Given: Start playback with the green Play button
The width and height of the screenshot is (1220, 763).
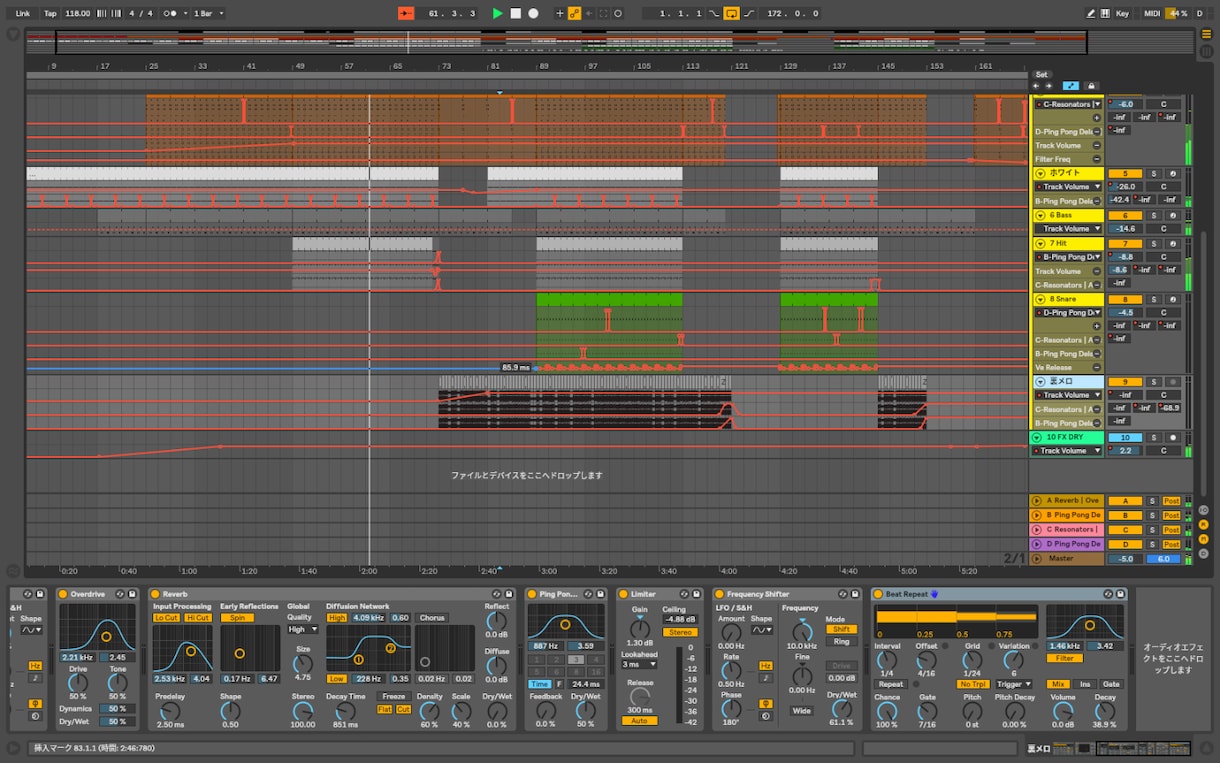Looking at the screenshot, I should 497,13.
